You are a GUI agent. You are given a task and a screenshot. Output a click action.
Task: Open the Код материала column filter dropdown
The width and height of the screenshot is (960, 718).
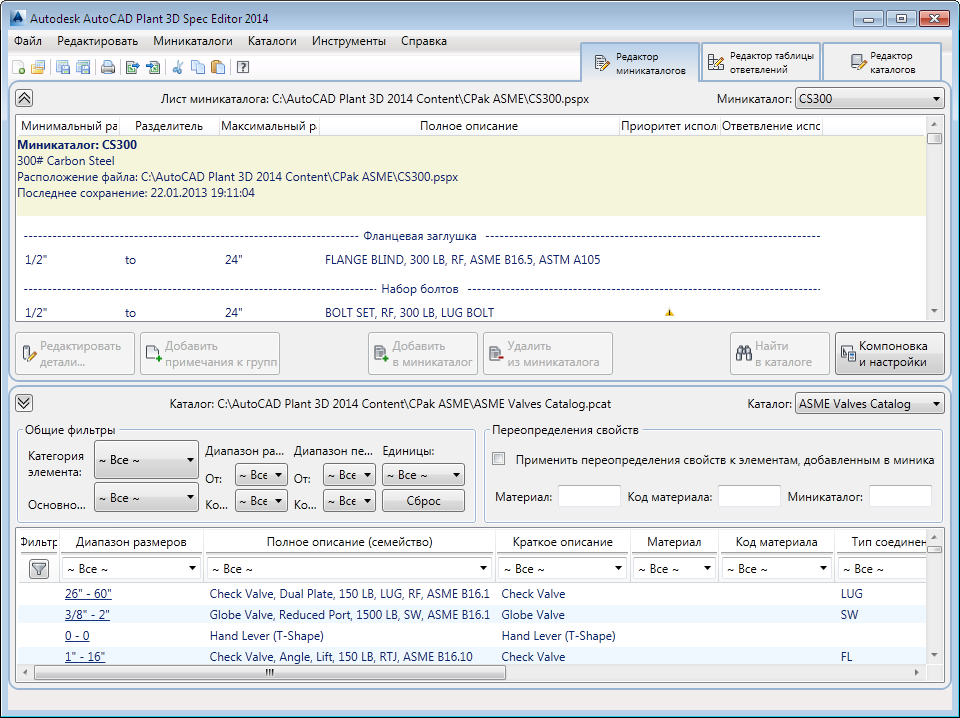tap(776, 569)
